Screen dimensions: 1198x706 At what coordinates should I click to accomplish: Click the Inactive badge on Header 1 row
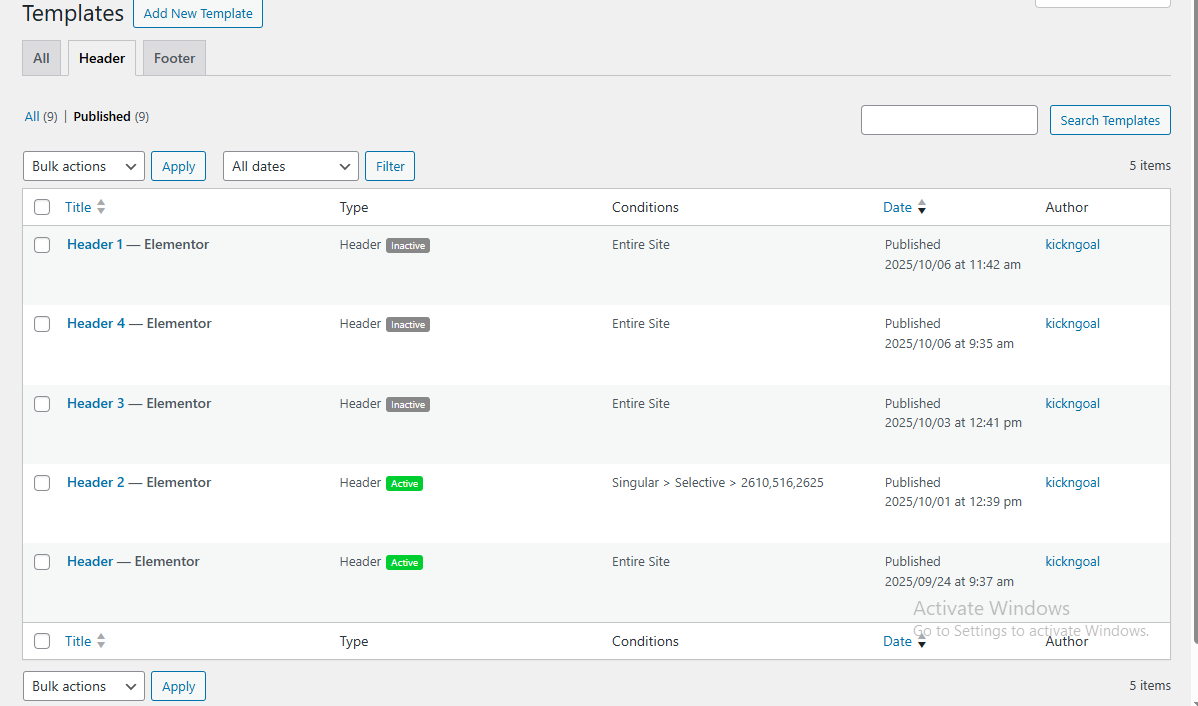408,245
